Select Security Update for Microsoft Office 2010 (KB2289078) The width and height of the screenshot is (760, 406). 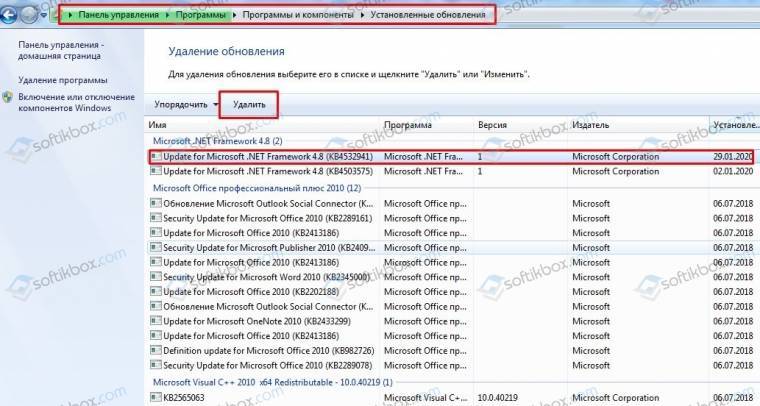pos(268,365)
